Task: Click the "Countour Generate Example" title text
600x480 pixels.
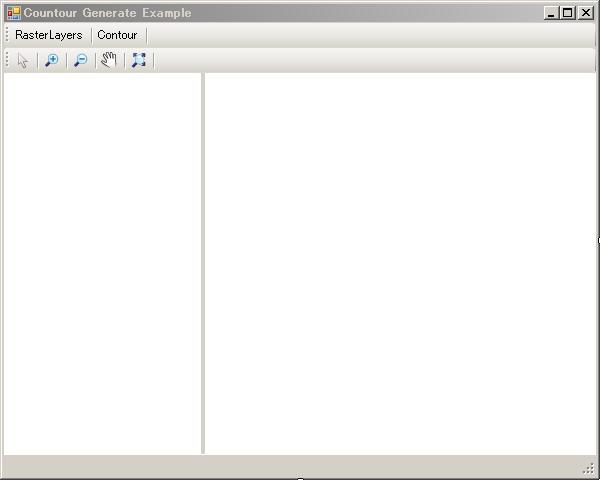Action: (x=107, y=13)
